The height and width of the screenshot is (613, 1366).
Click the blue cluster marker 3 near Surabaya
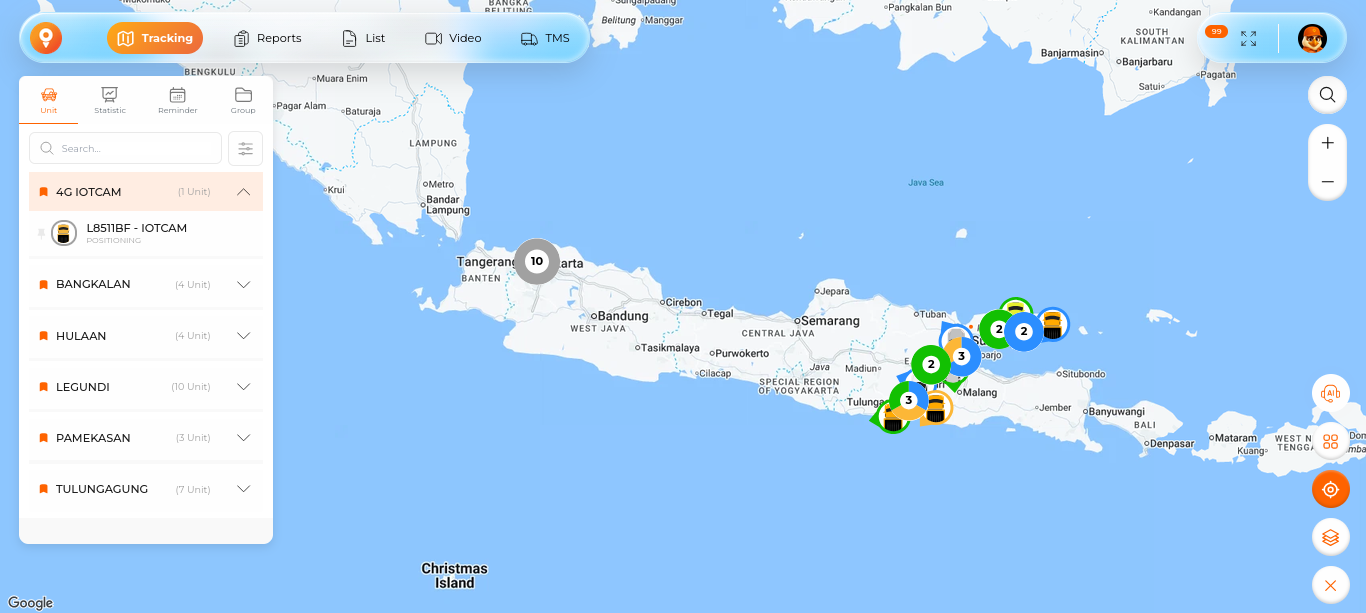961,355
